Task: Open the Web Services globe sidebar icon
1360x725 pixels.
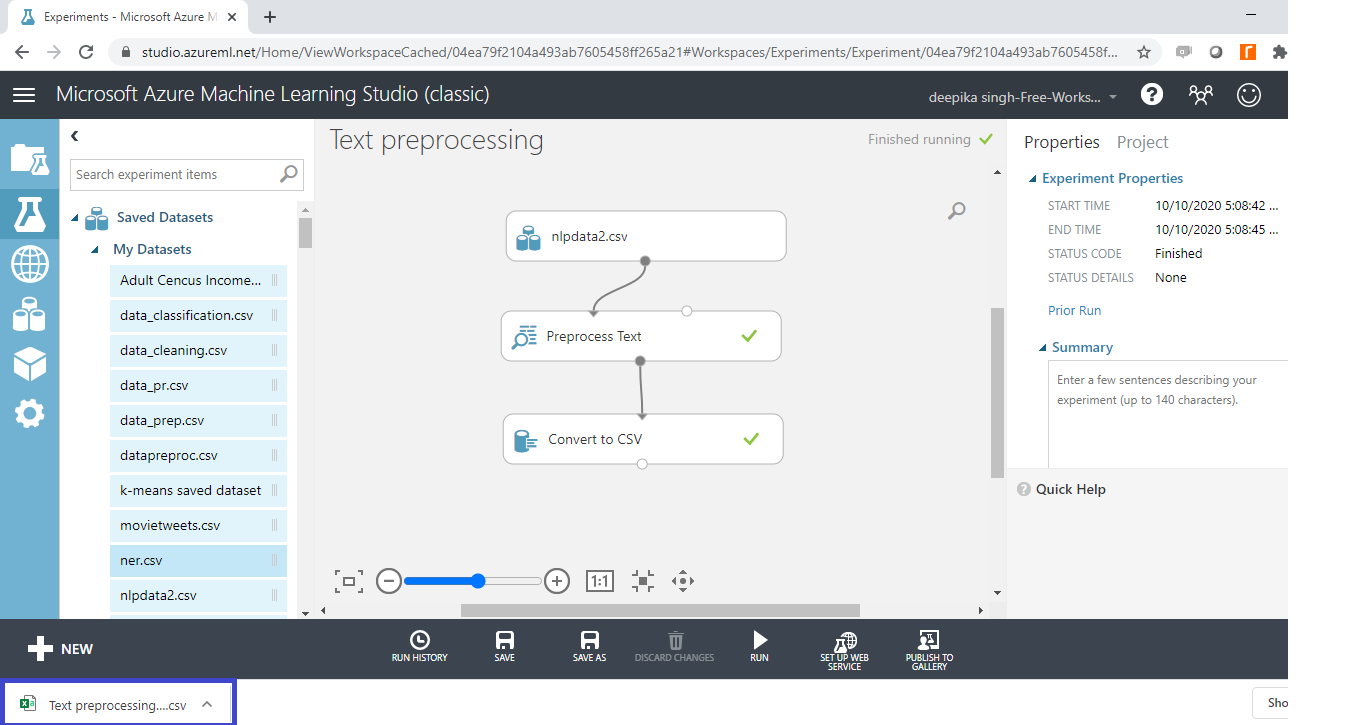Action: 29,265
